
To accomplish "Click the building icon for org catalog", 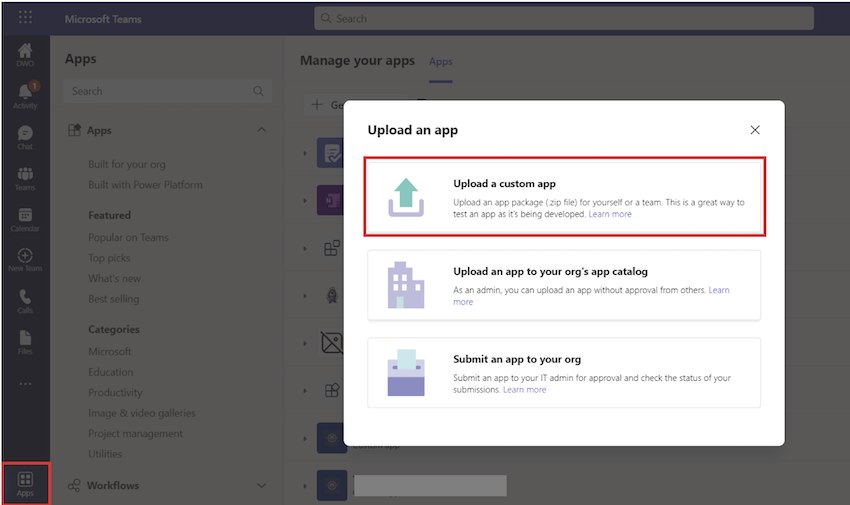I will click(x=405, y=285).
